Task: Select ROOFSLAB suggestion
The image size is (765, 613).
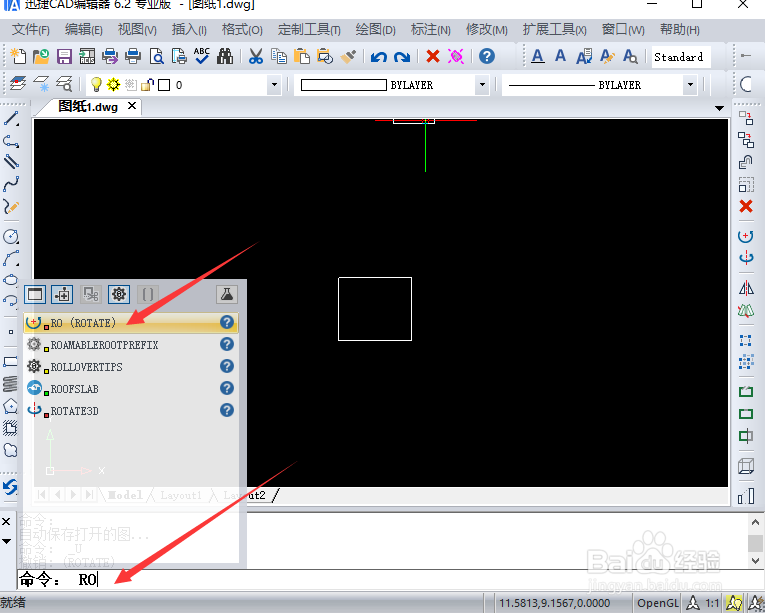Action: tap(131, 389)
